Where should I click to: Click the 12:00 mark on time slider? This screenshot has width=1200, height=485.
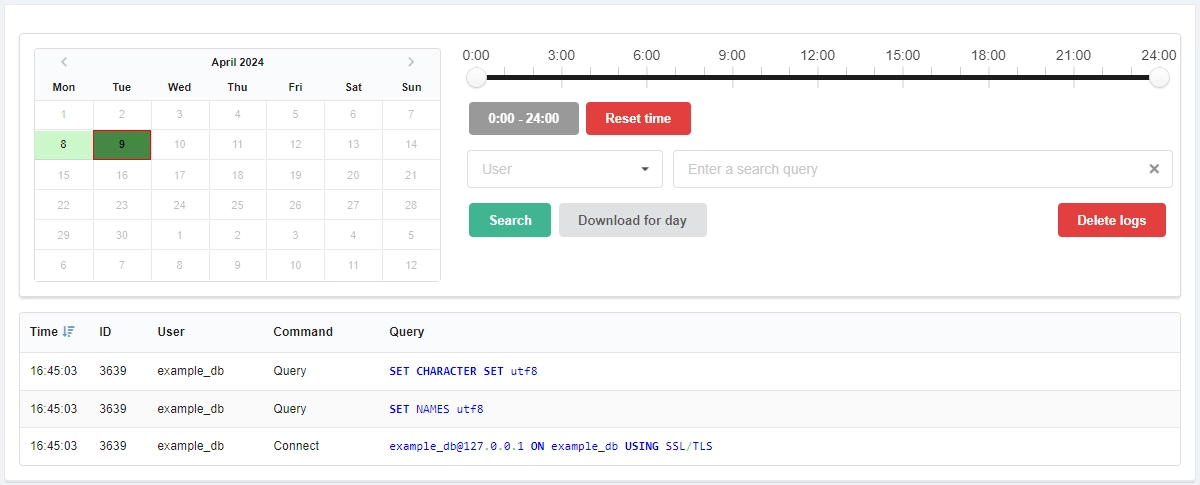pyautogui.click(x=818, y=77)
